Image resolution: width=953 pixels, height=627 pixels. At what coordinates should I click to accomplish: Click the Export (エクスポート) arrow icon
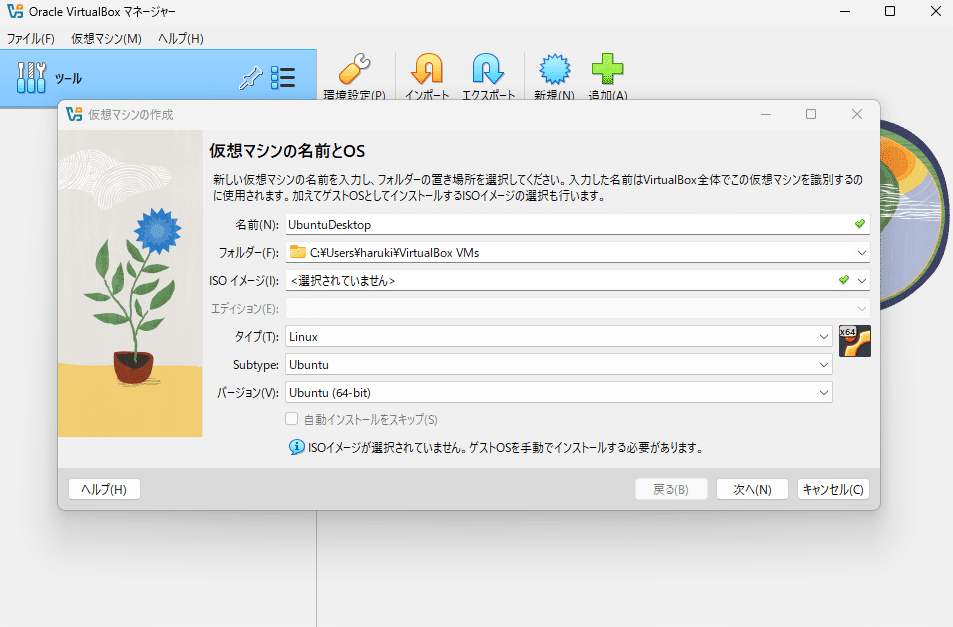(487, 69)
